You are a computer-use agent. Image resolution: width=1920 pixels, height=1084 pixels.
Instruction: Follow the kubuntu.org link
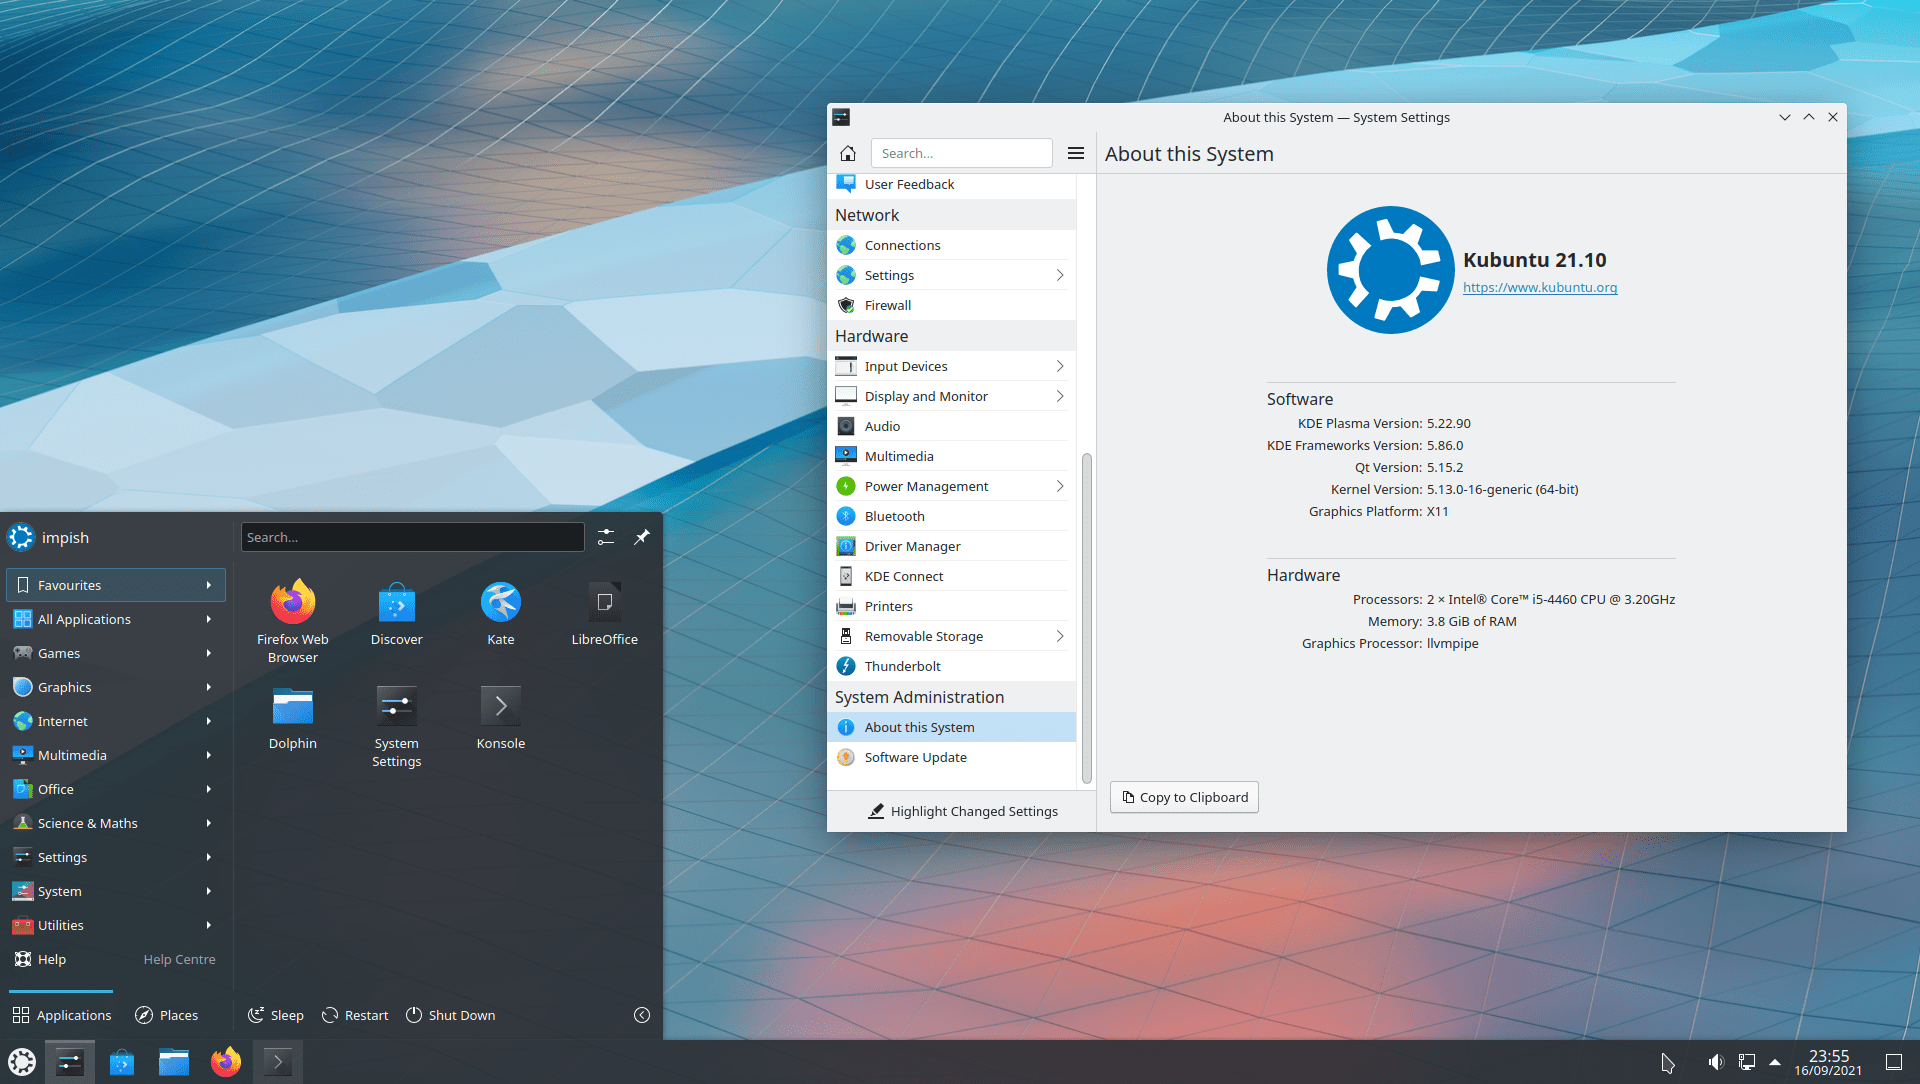pyautogui.click(x=1540, y=287)
